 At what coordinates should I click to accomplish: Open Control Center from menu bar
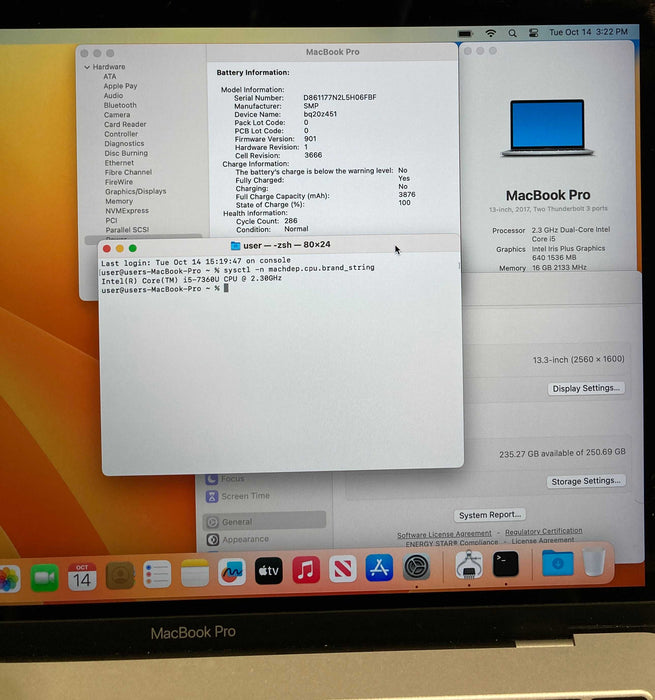533,33
